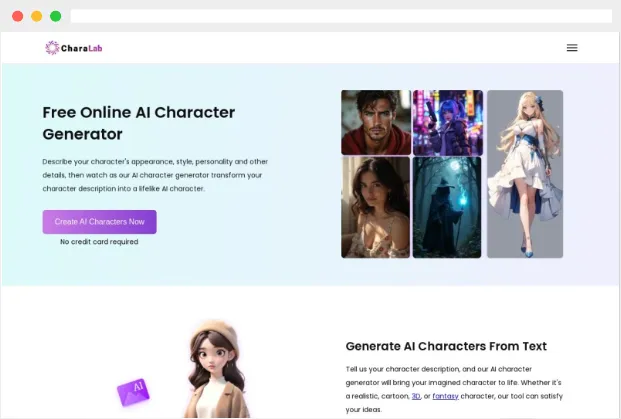The height and width of the screenshot is (419, 621).
Task: Open the 3D link in description
Action: click(x=416, y=396)
